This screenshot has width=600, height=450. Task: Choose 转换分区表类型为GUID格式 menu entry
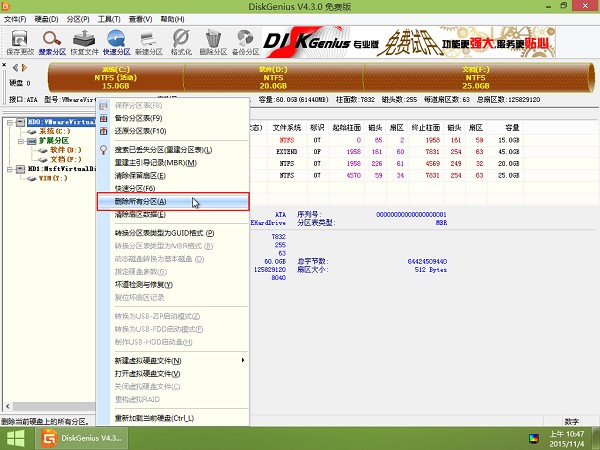click(x=173, y=233)
